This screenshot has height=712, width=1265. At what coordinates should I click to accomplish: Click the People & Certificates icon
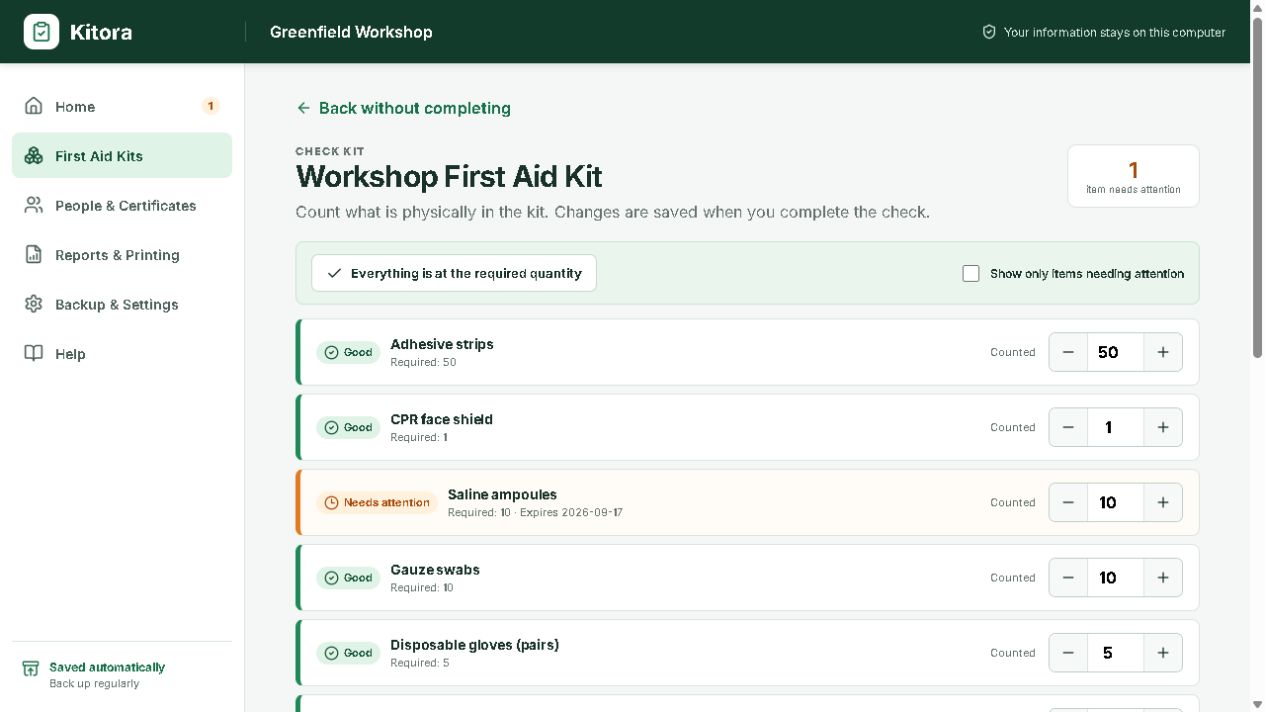pos(34,205)
